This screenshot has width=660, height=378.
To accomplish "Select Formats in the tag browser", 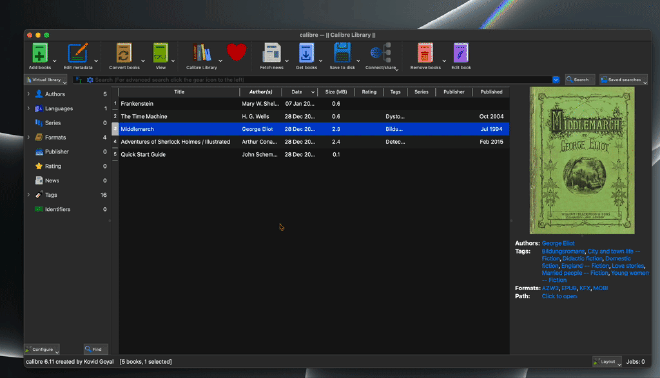I will pyautogui.click(x=55, y=137).
